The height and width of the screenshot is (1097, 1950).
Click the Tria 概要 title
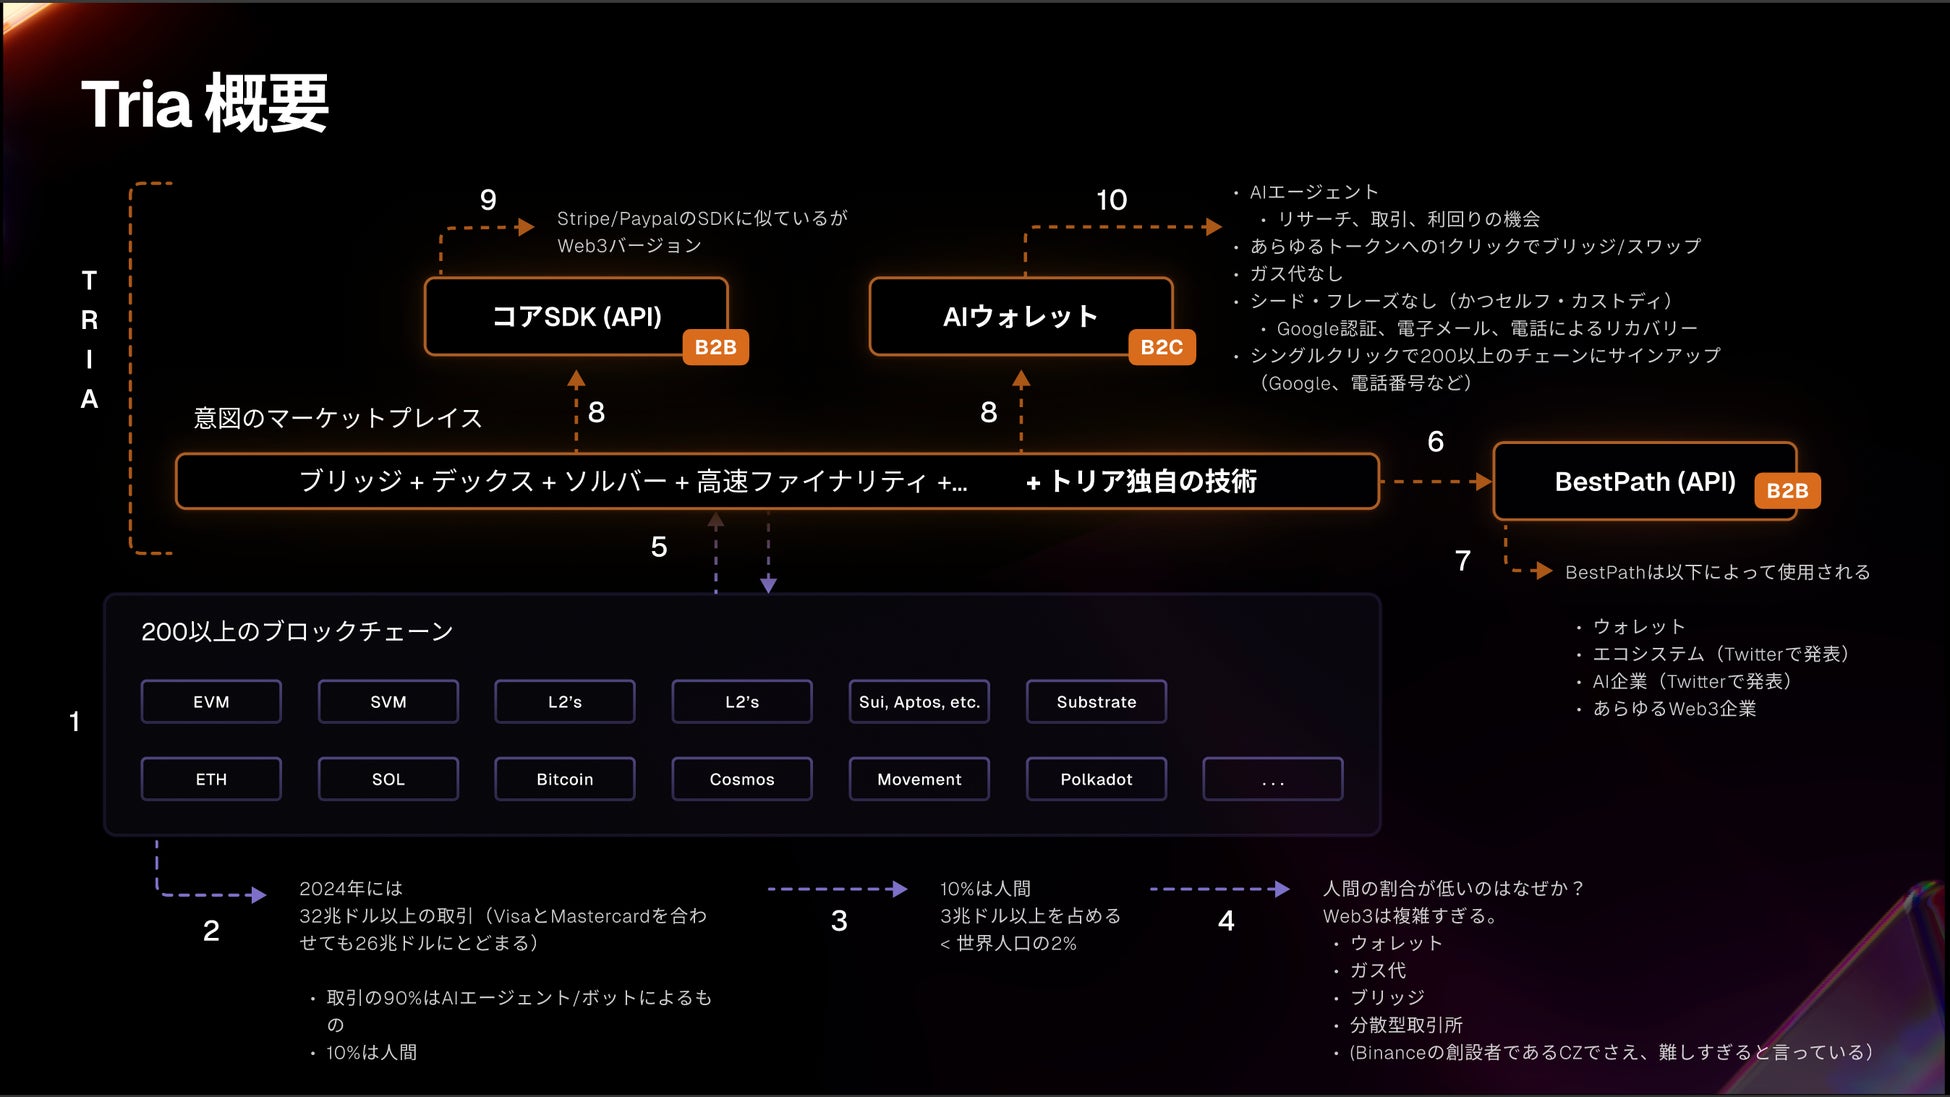click(x=205, y=104)
